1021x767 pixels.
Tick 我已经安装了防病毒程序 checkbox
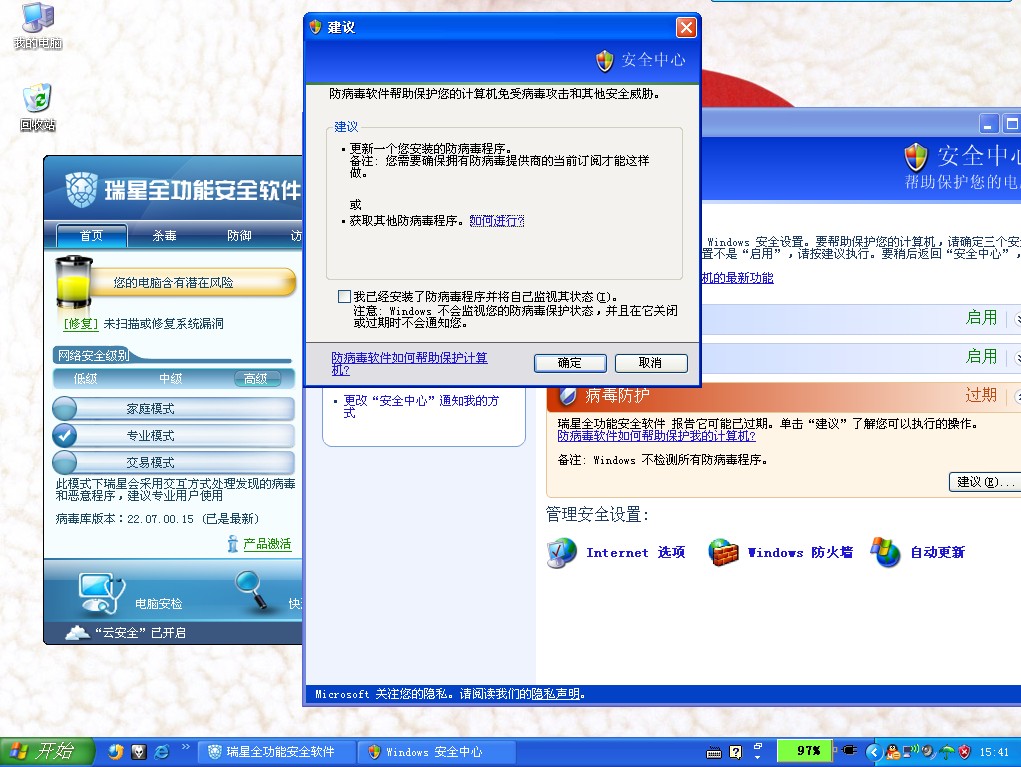pyautogui.click(x=344, y=297)
